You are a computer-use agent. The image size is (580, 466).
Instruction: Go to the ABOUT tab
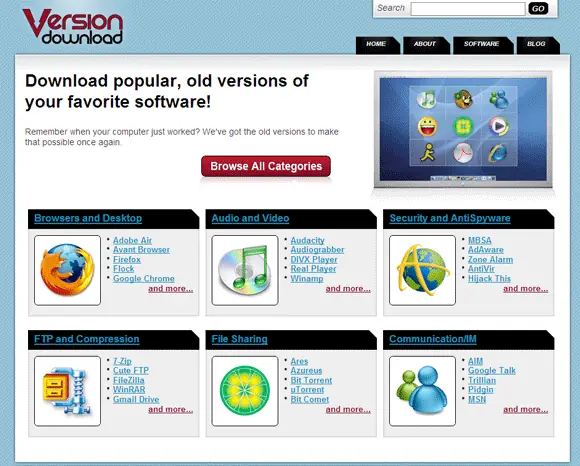pyautogui.click(x=425, y=44)
